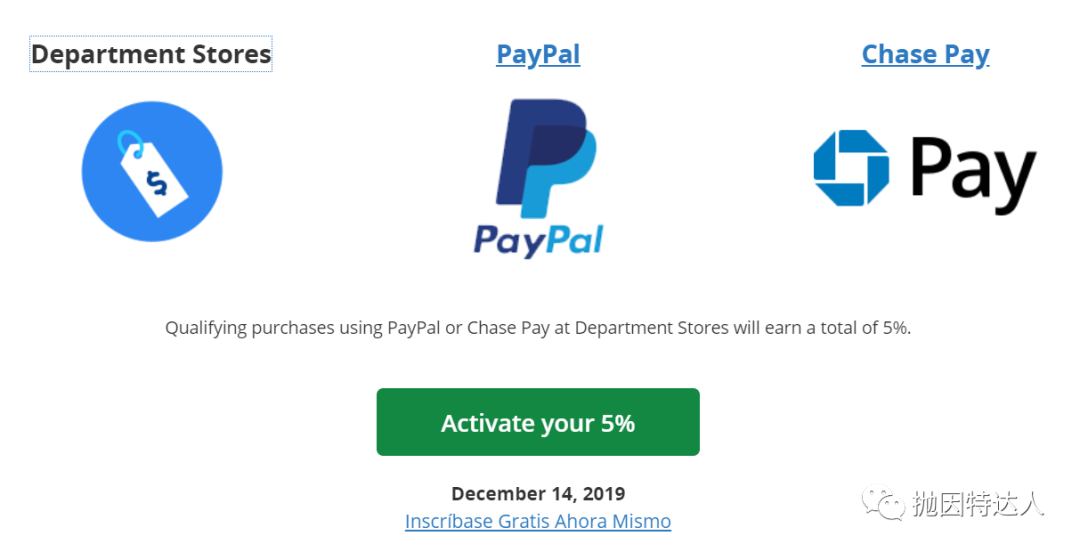Viewport: 1080px width, 552px height.
Task: Click the PayPal wordmark beneath the logo
Action: pos(538,241)
